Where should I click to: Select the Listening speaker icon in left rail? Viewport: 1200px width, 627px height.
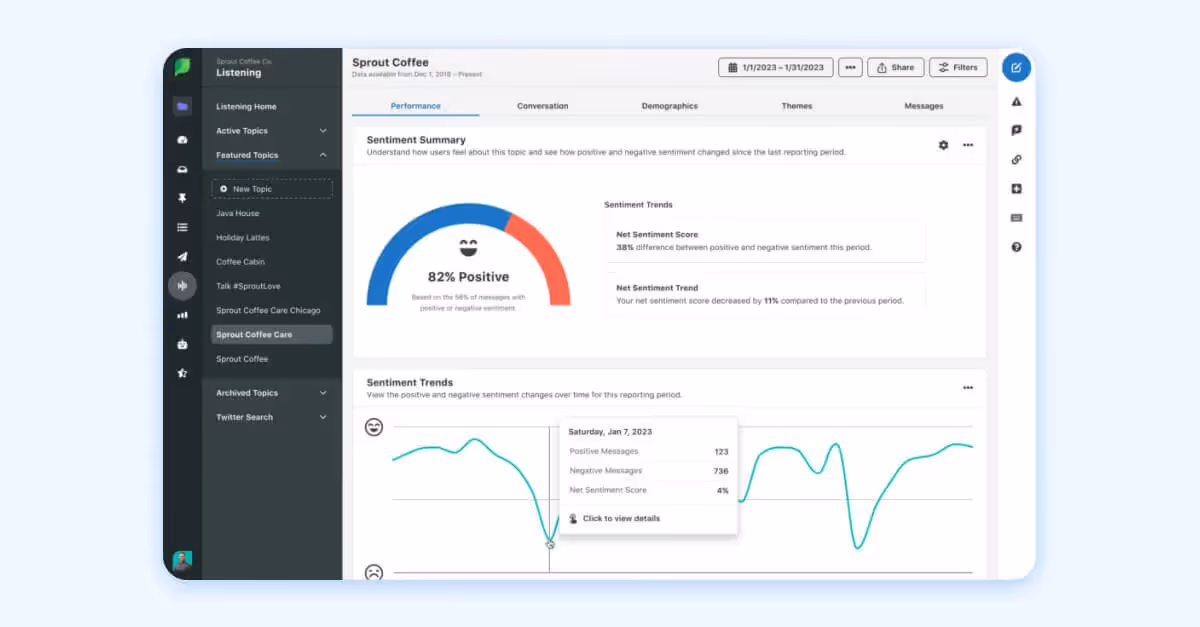pos(183,286)
